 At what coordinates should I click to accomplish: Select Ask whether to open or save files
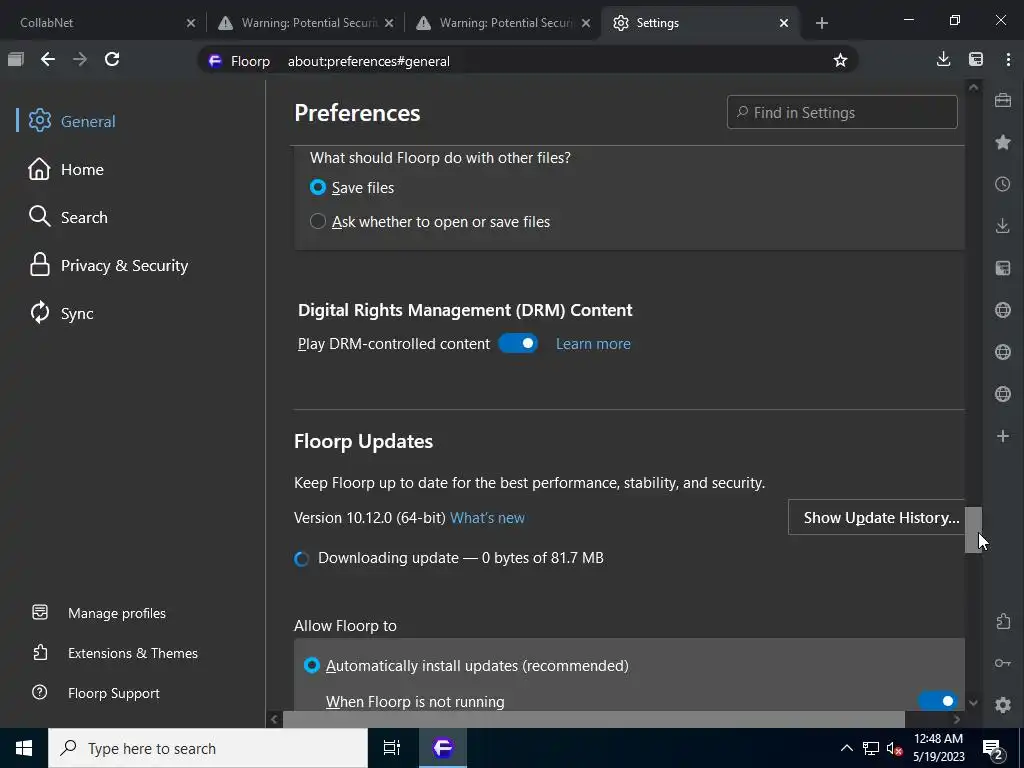click(x=430, y=221)
